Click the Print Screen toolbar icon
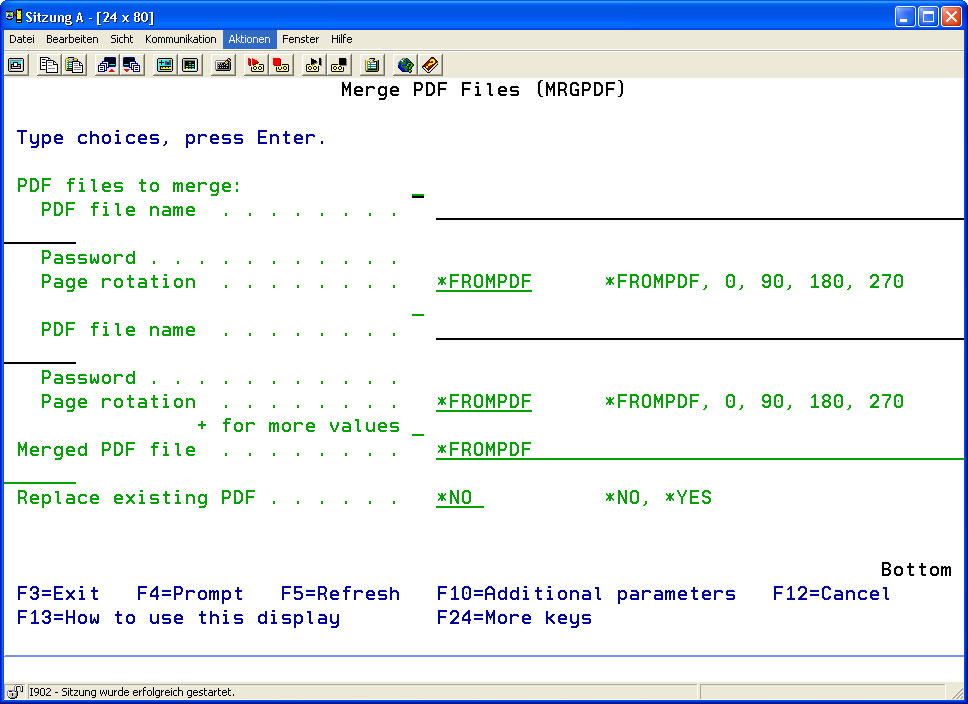Viewport: 968px width, 704px height. pyautogui.click(x=17, y=65)
